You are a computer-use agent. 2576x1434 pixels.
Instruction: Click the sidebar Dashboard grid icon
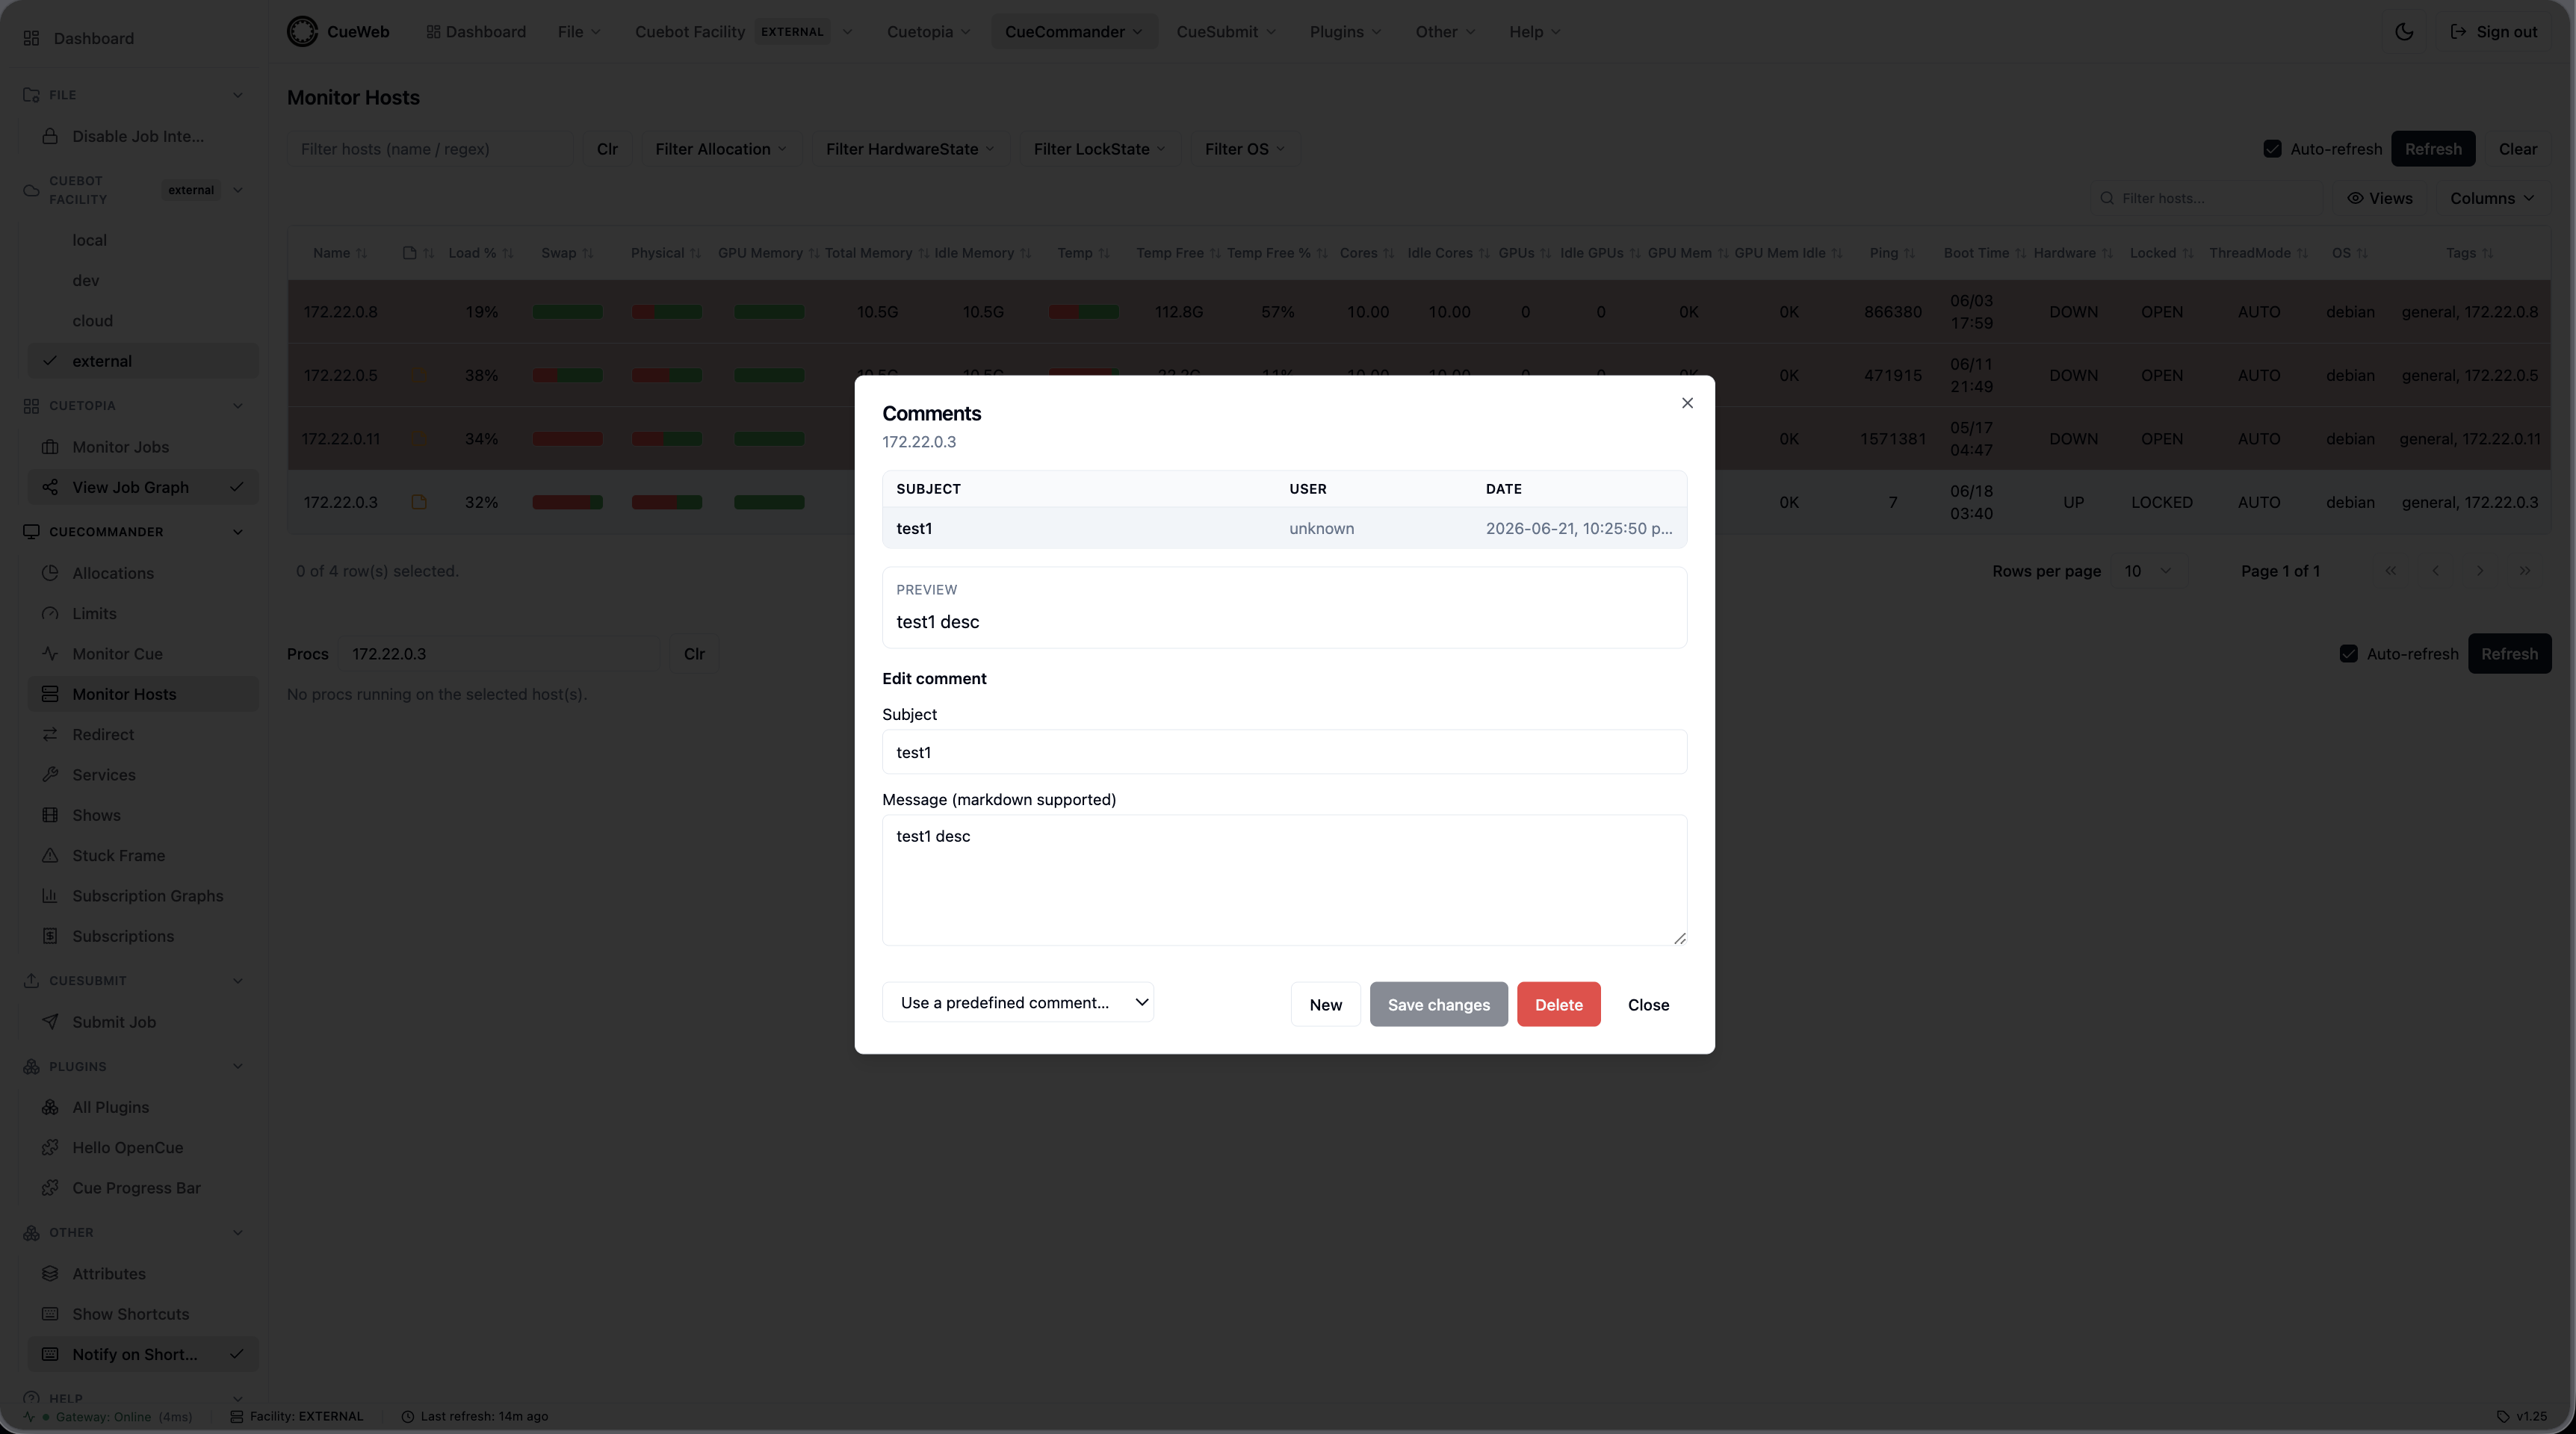click(32, 38)
